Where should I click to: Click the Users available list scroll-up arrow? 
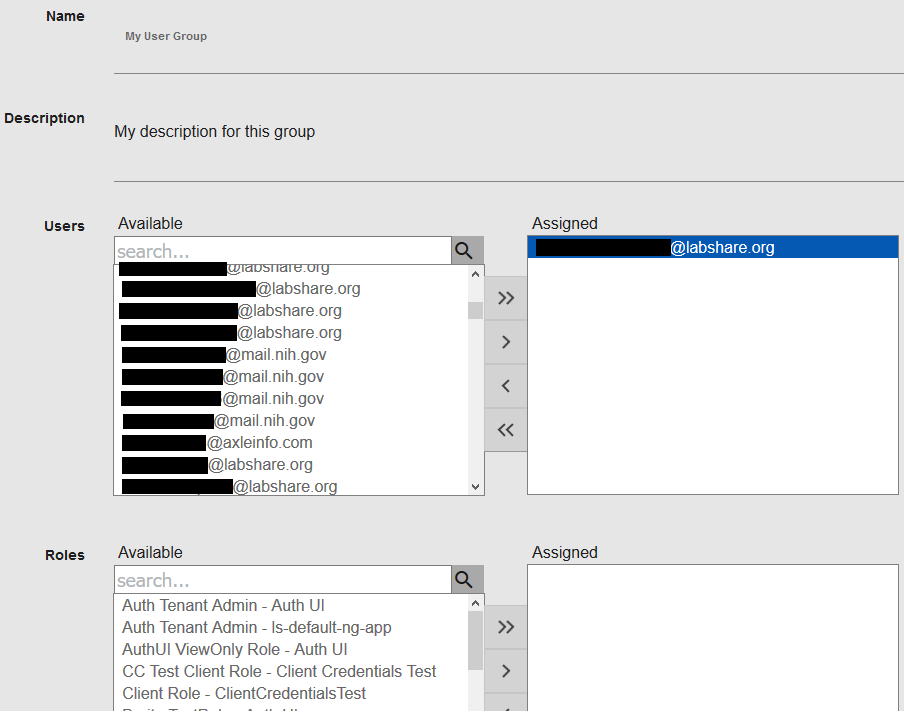476,274
